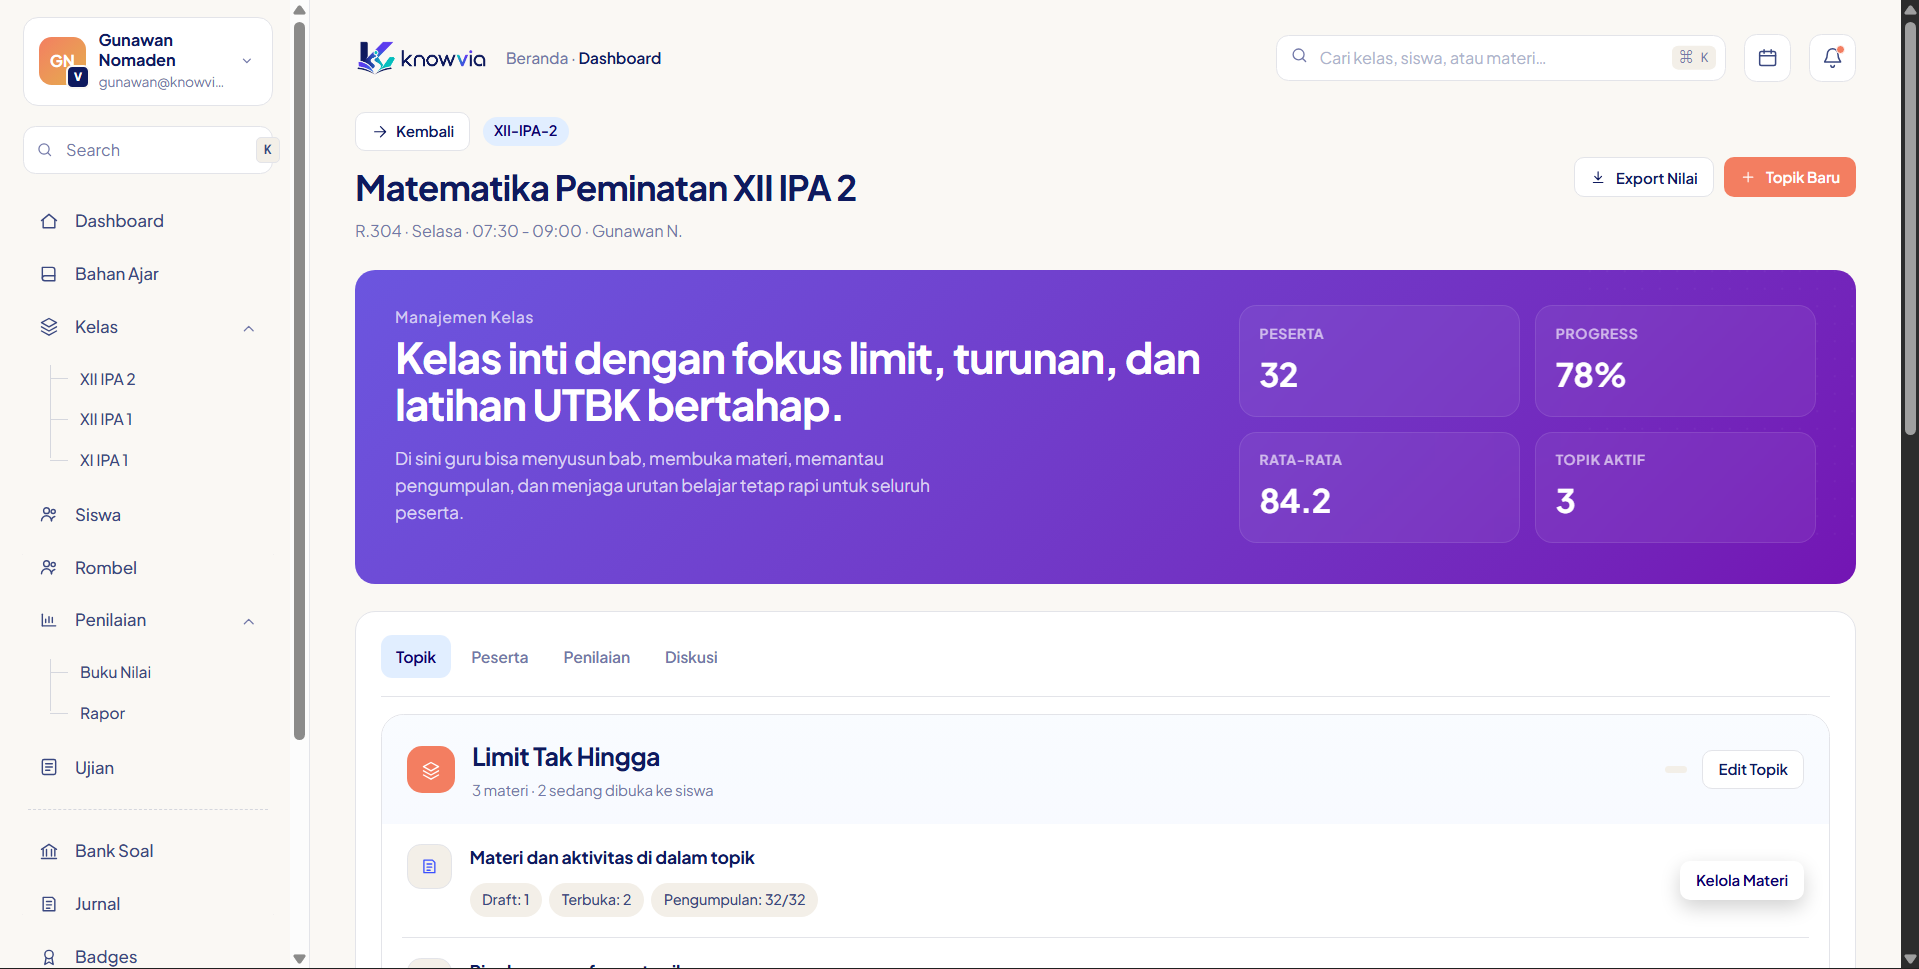The height and width of the screenshot is (969, 1919).
Task: Select XII IPA 1 class in sidebar
Action: (x=106, y=419)
